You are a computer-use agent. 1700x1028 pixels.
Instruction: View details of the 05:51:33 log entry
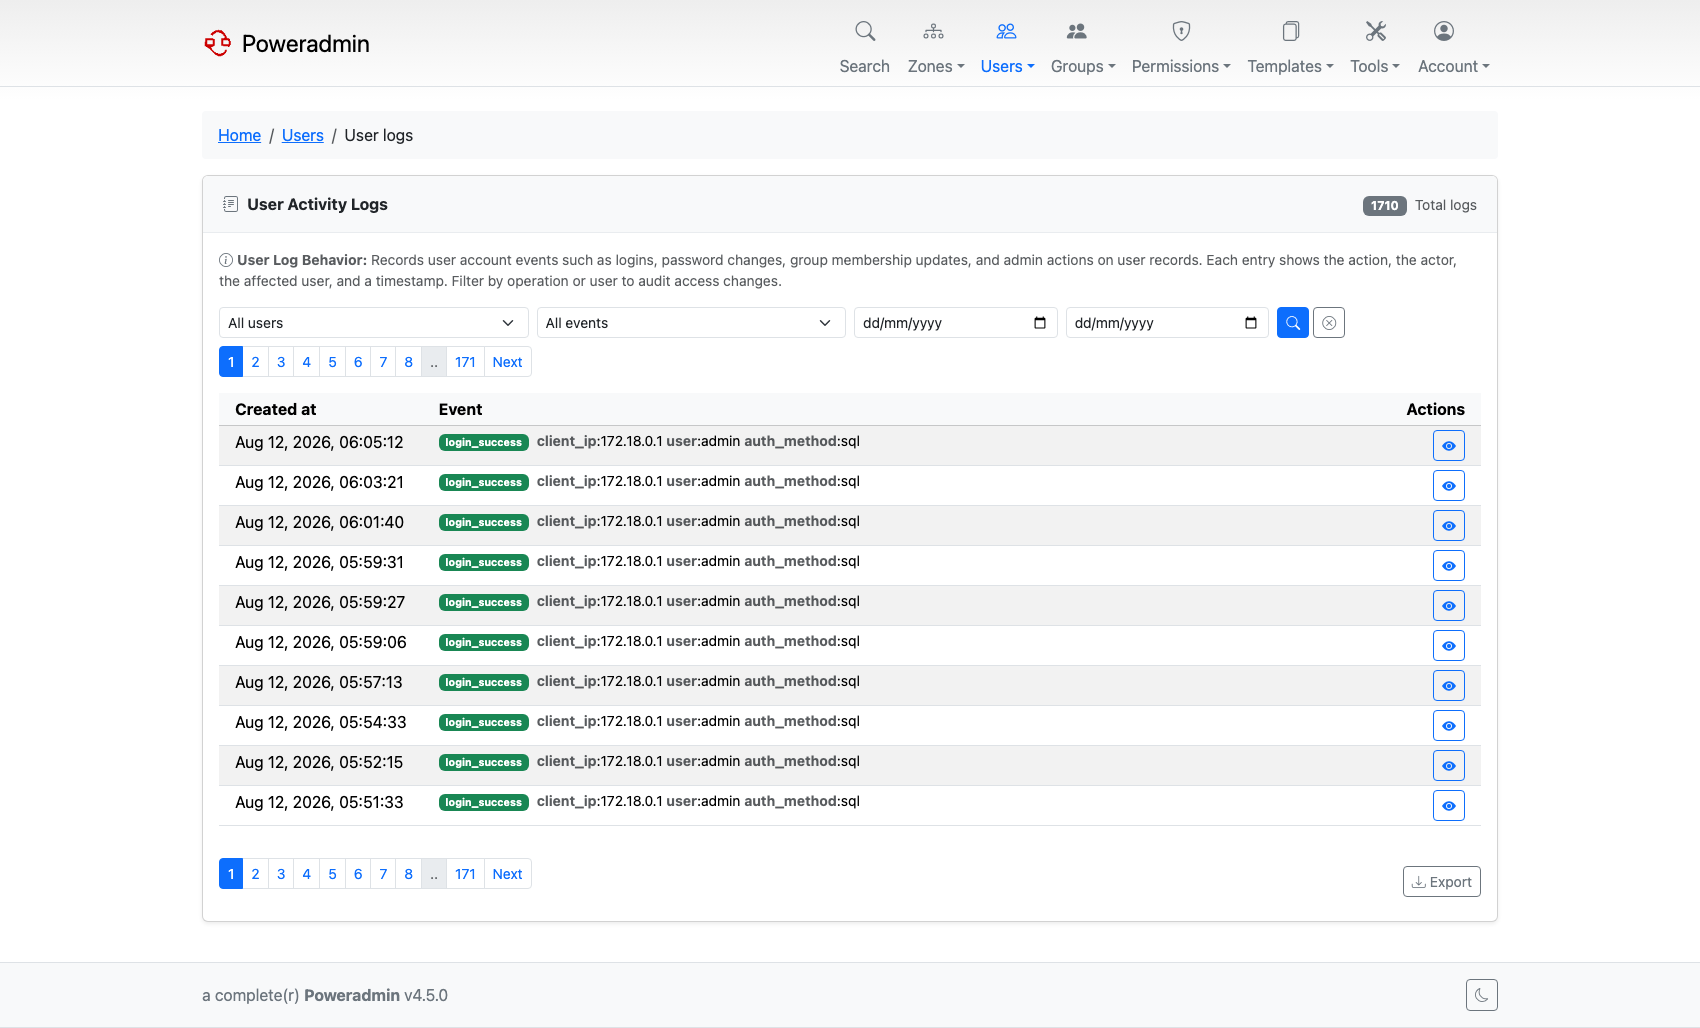(1449, 806)
